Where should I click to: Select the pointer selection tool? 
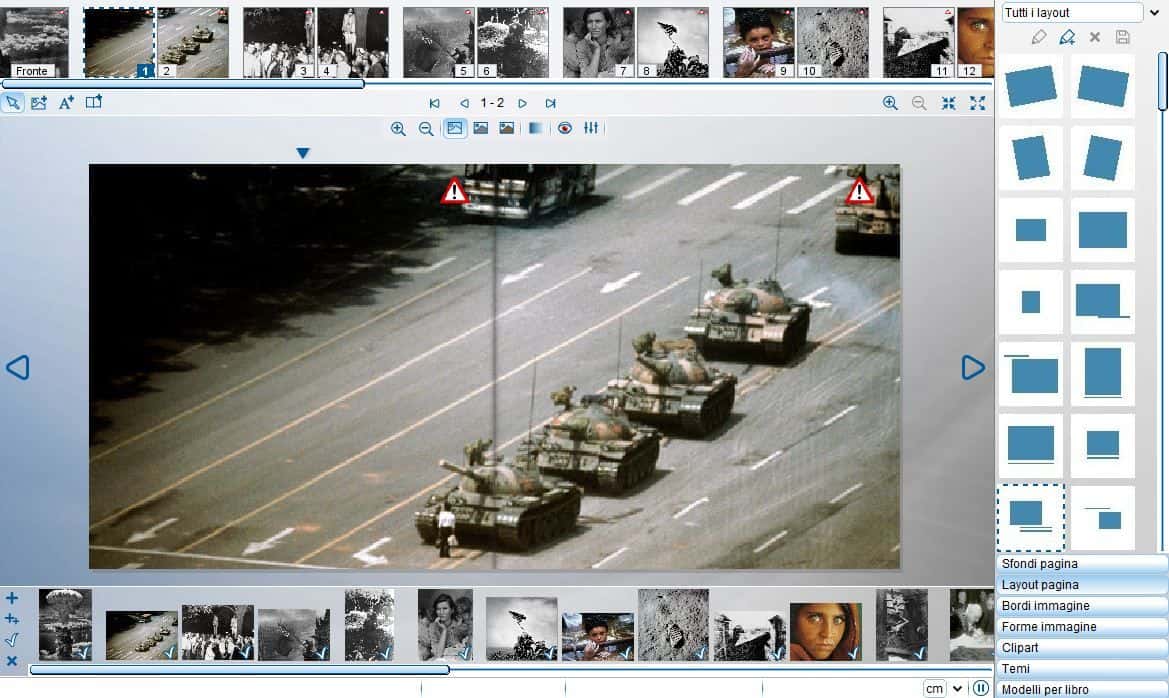point(13,103)
